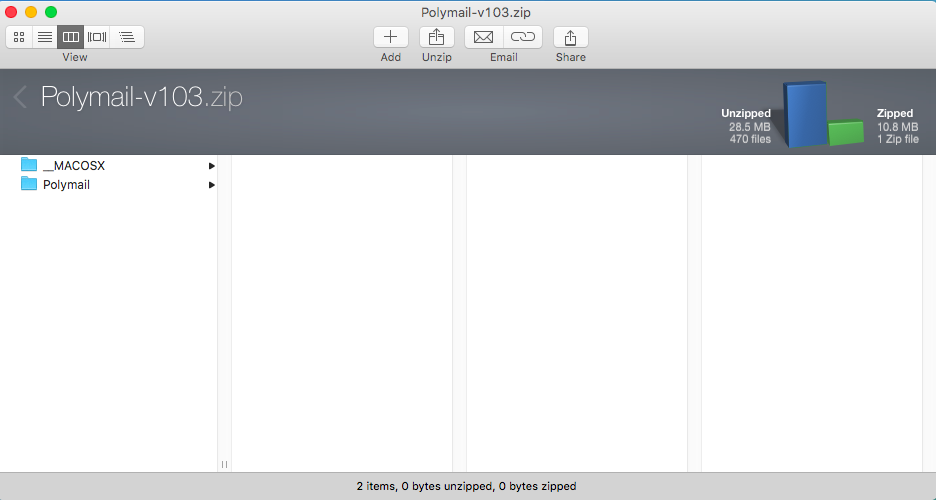Switch to list view

click(45, 37)
